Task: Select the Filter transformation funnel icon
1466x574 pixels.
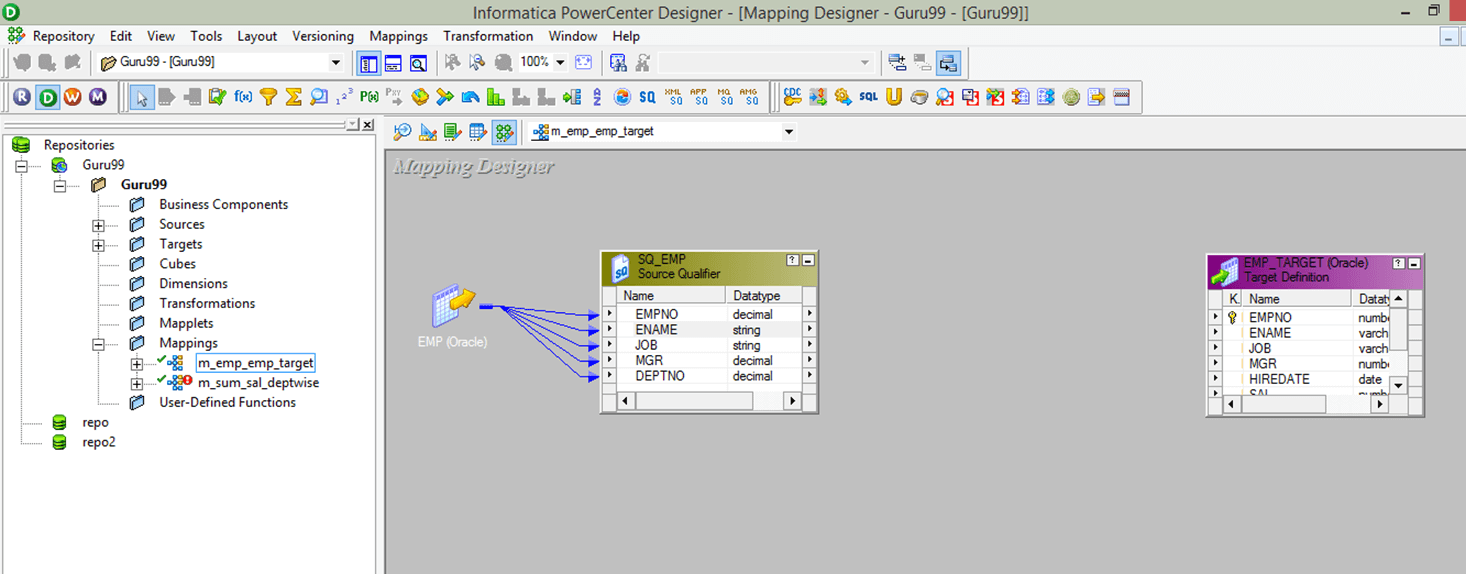Action: point(268,97)
